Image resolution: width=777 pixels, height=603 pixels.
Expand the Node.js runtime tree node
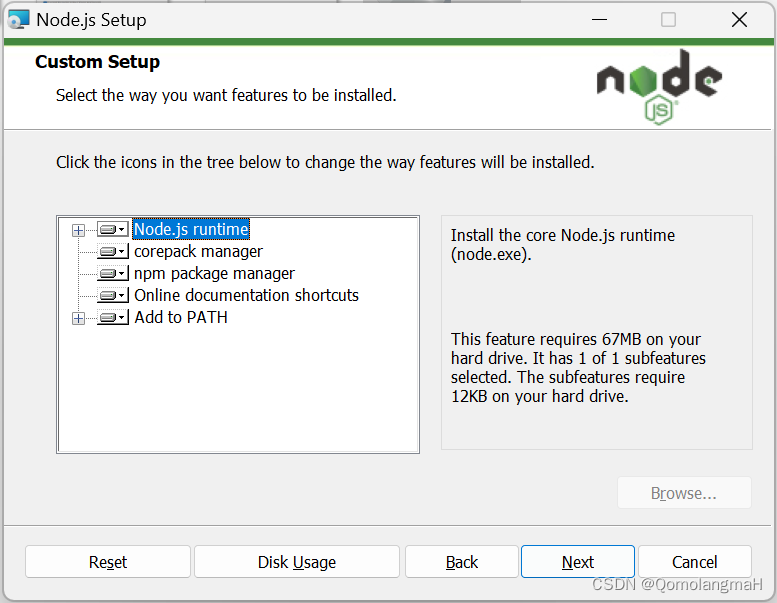78,230
